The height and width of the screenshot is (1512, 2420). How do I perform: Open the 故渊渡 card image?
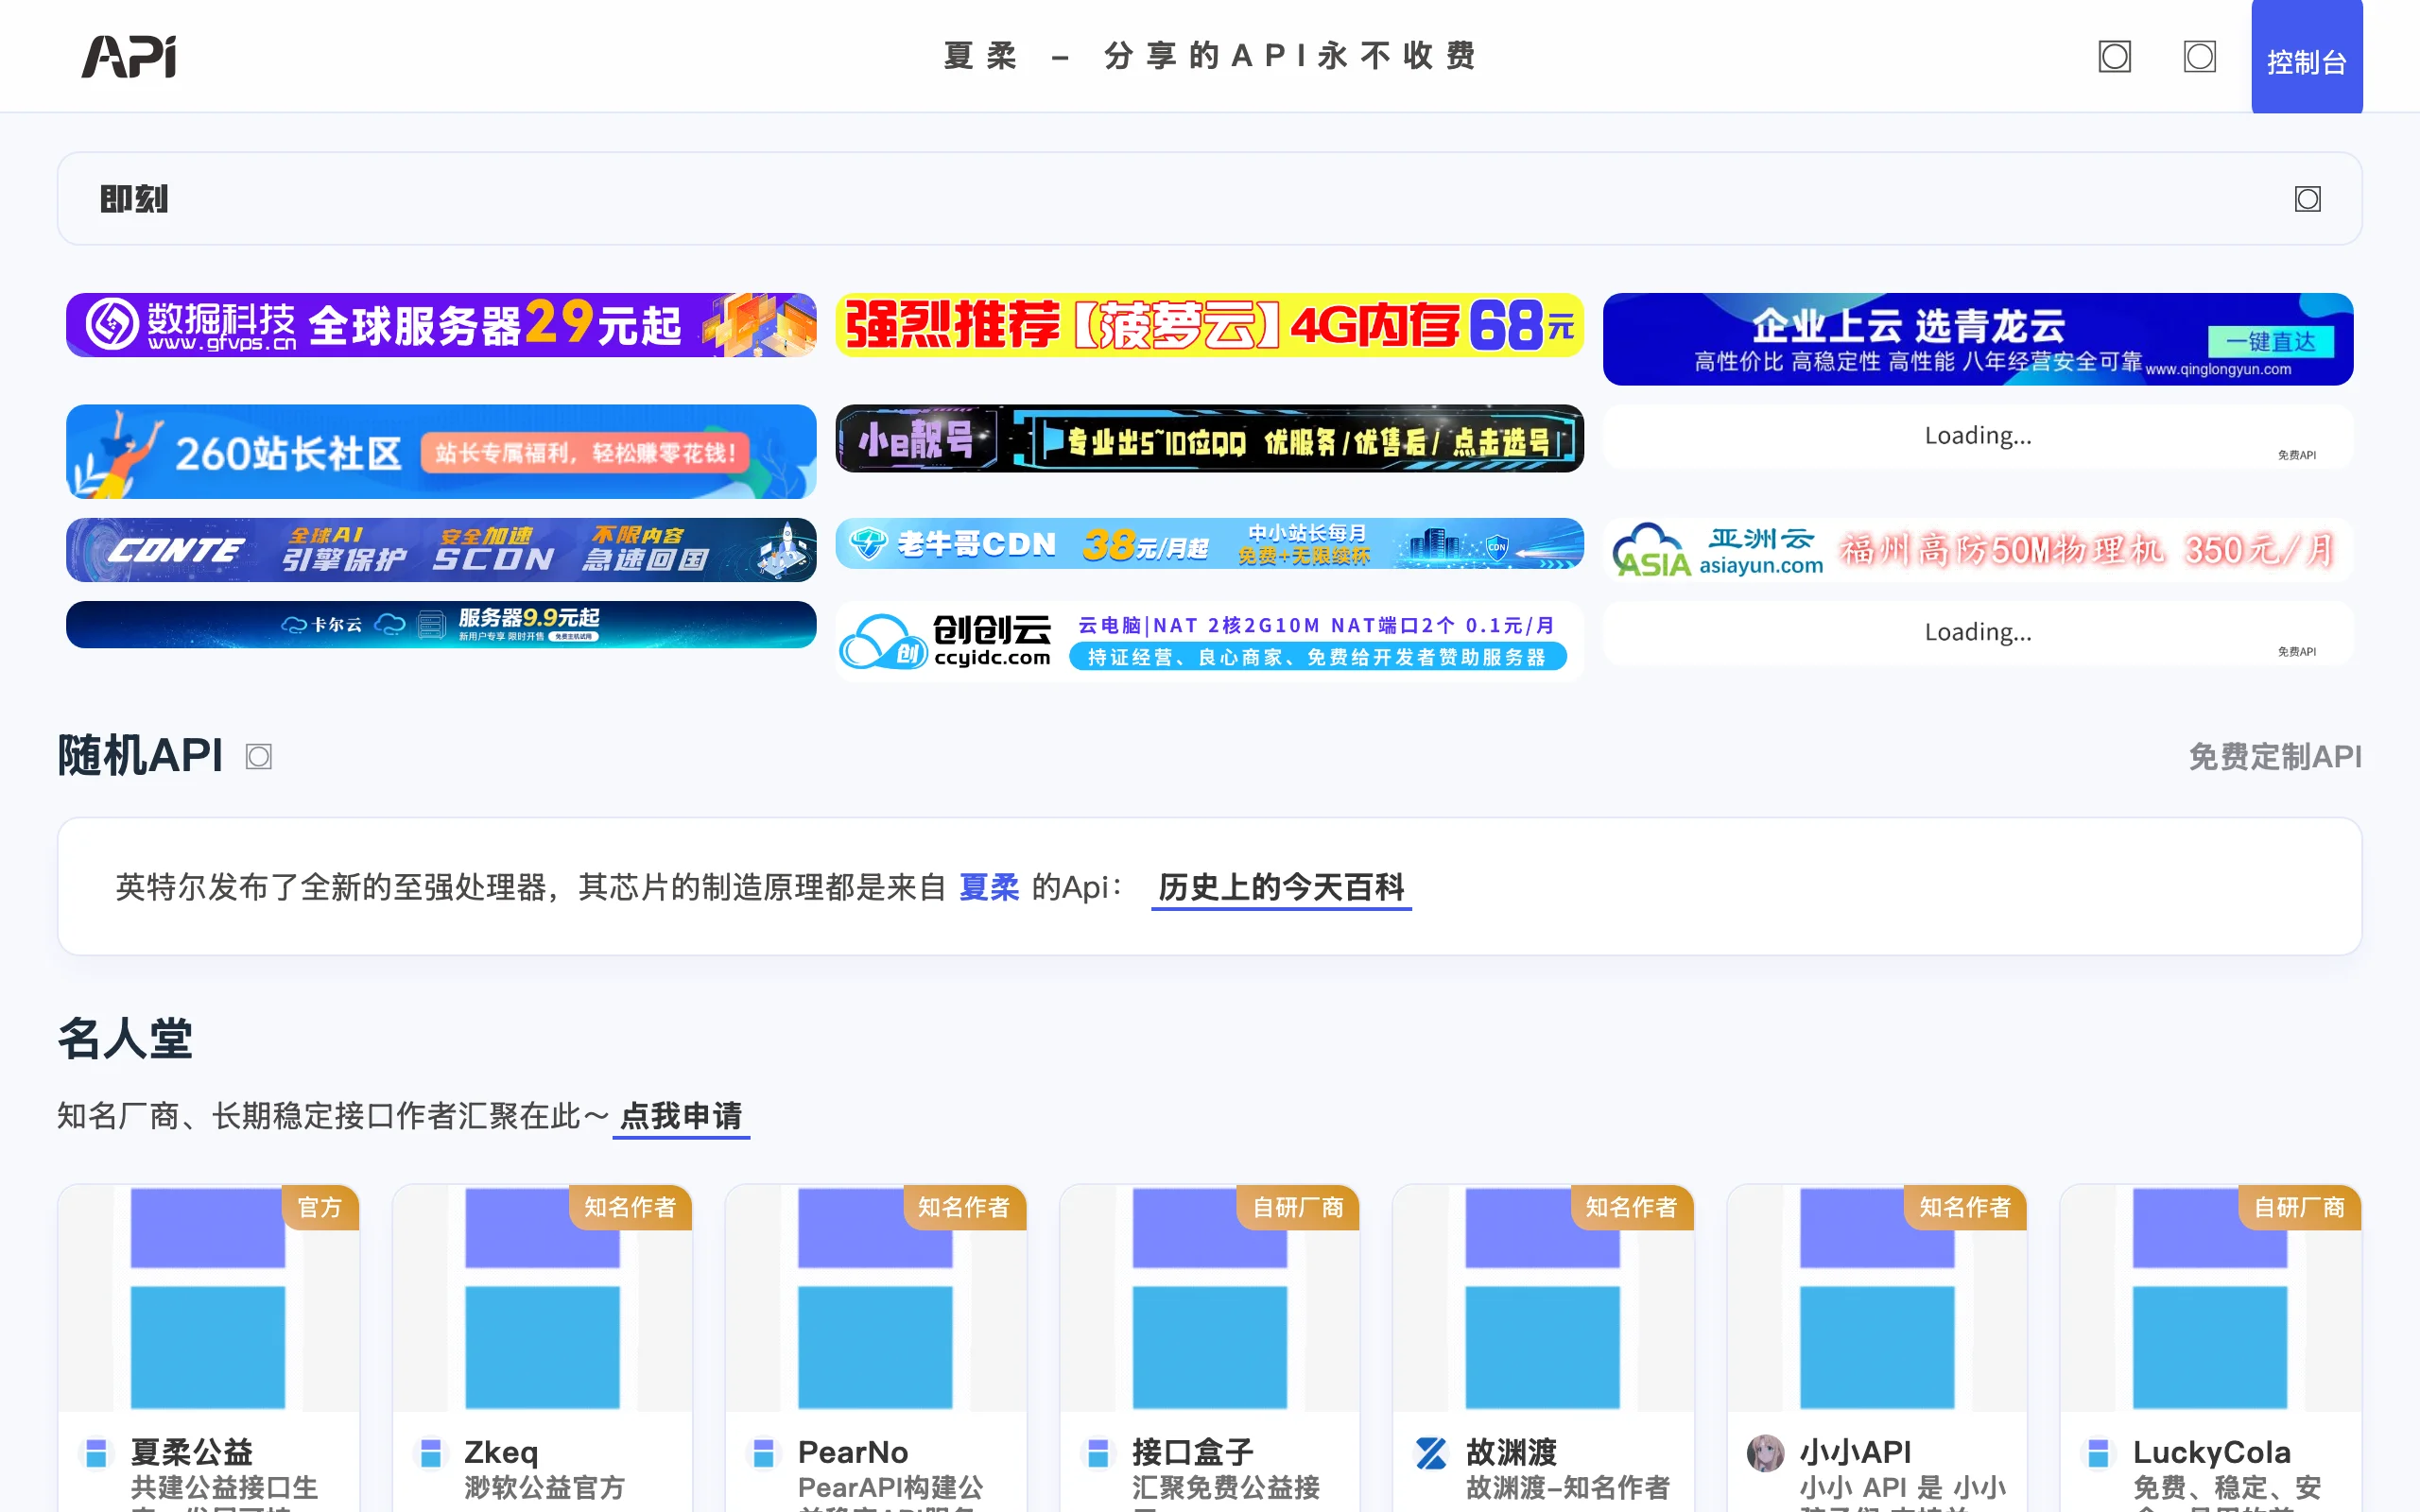[x=1543, y=1298]
